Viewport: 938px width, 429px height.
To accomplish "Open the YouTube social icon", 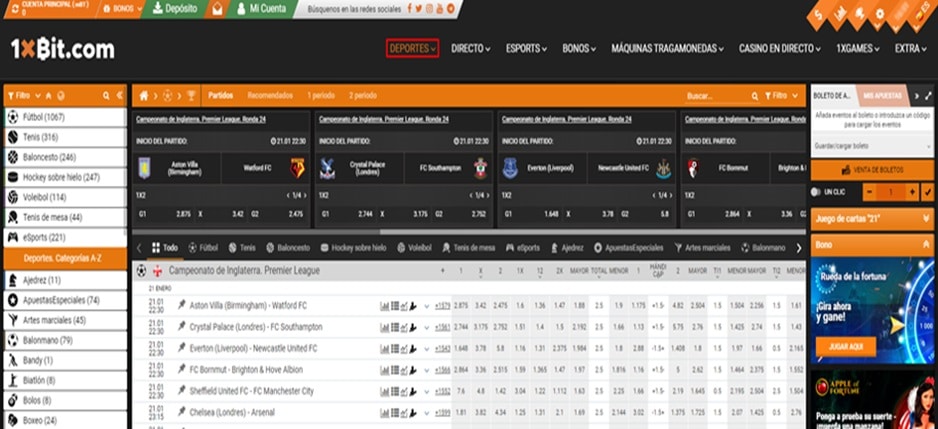I will [440, 8].
